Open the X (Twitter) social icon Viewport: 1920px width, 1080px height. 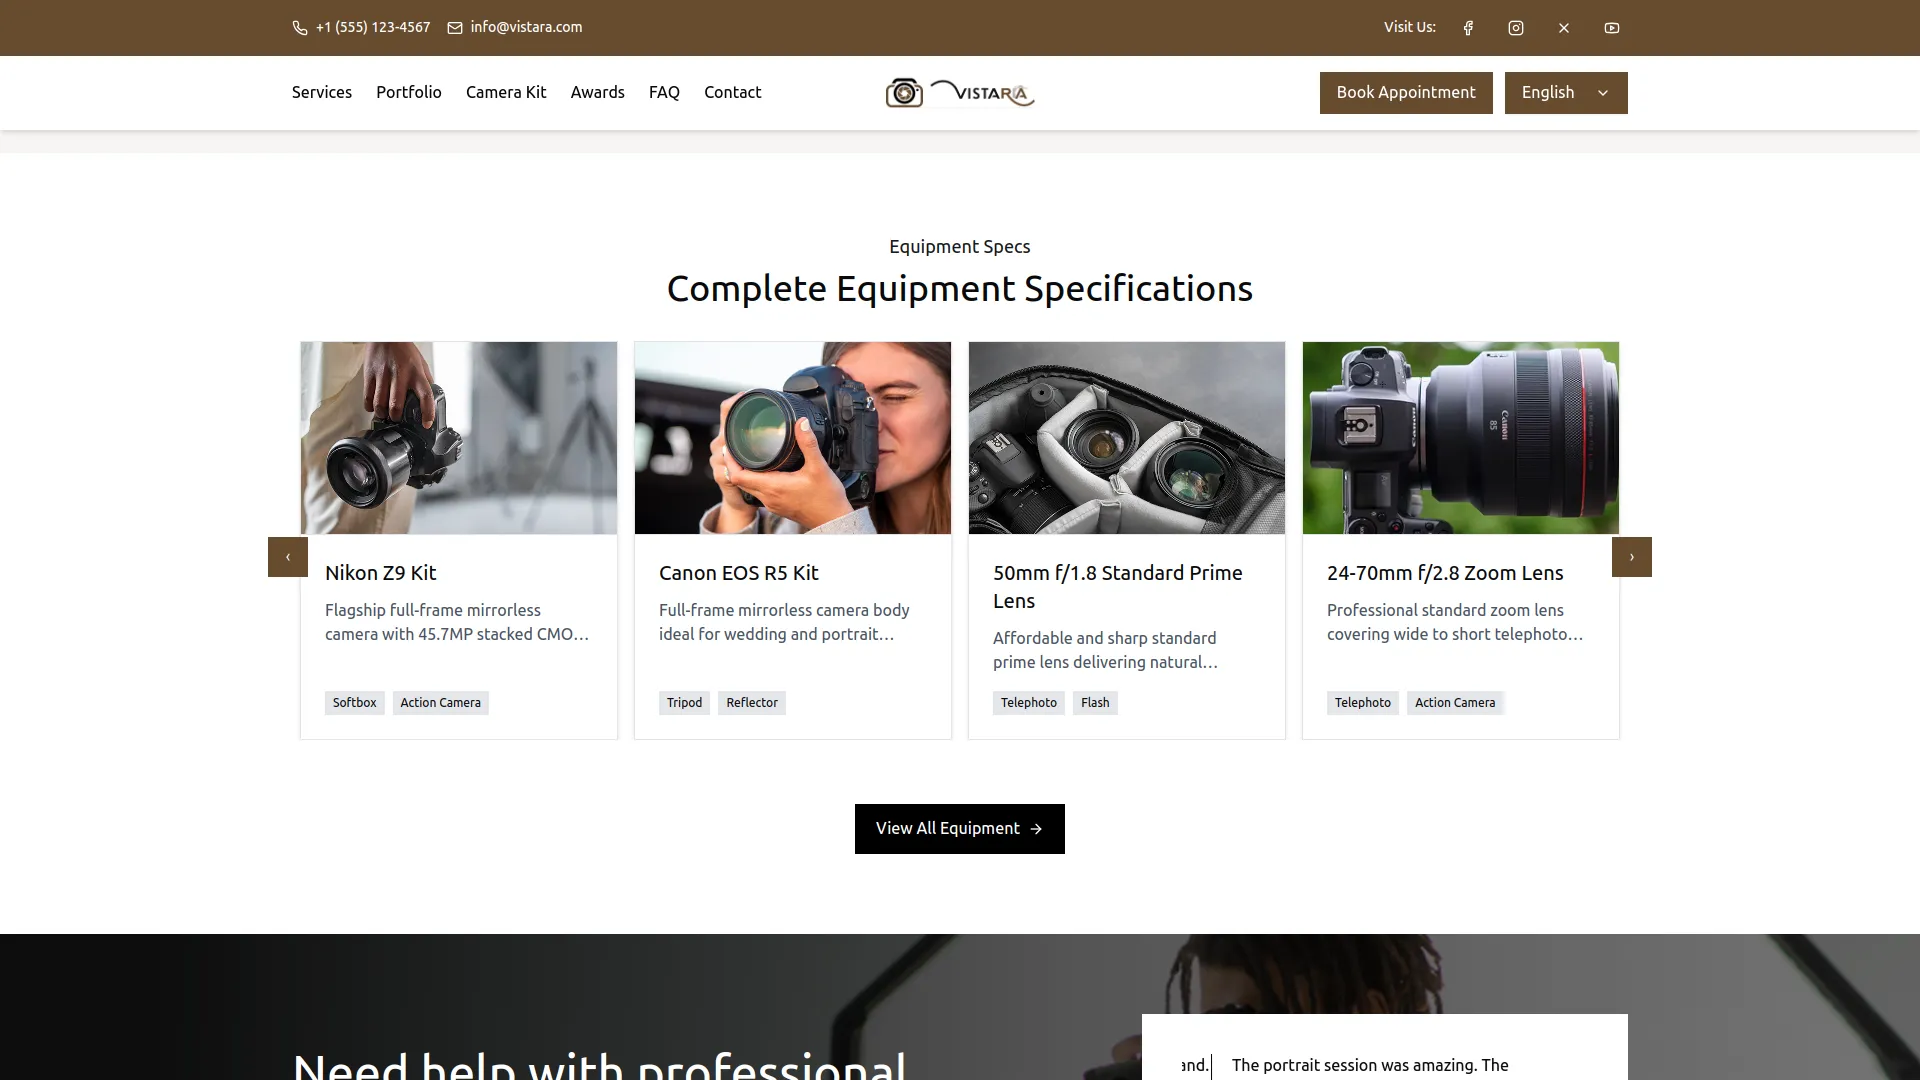coord(1564,28)
